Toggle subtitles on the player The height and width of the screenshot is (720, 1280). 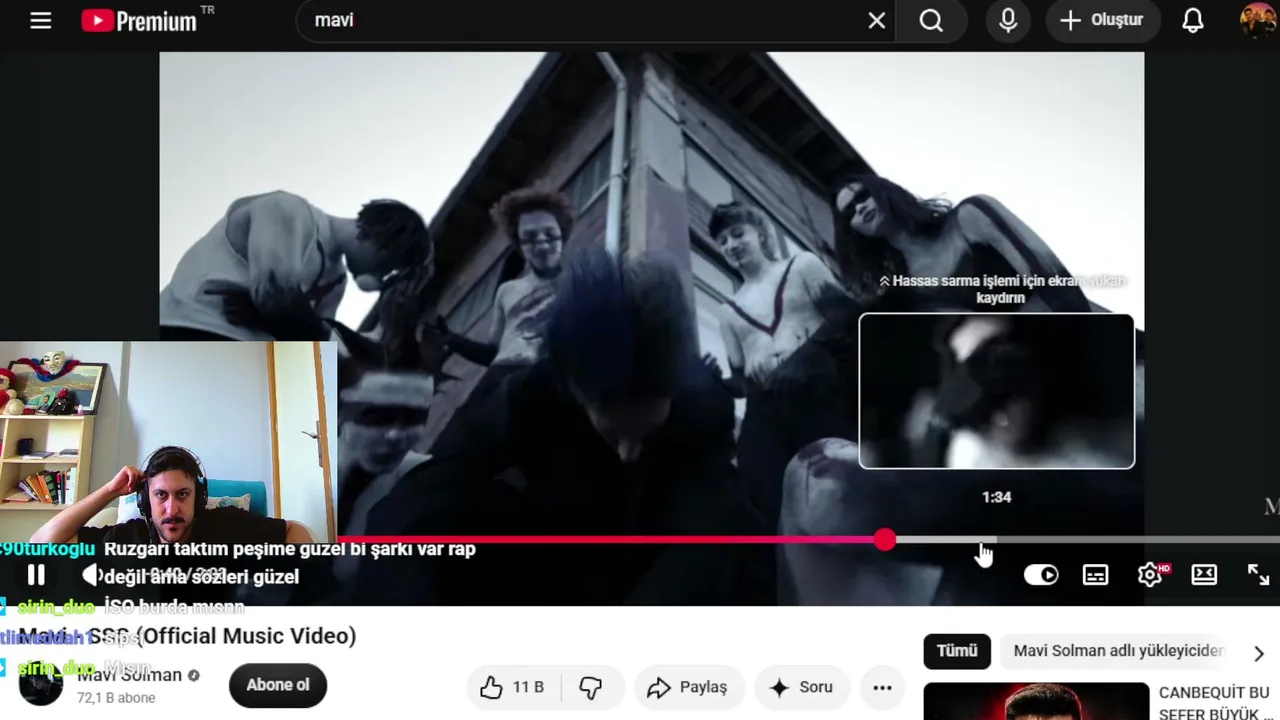(x=1096, y=575)
